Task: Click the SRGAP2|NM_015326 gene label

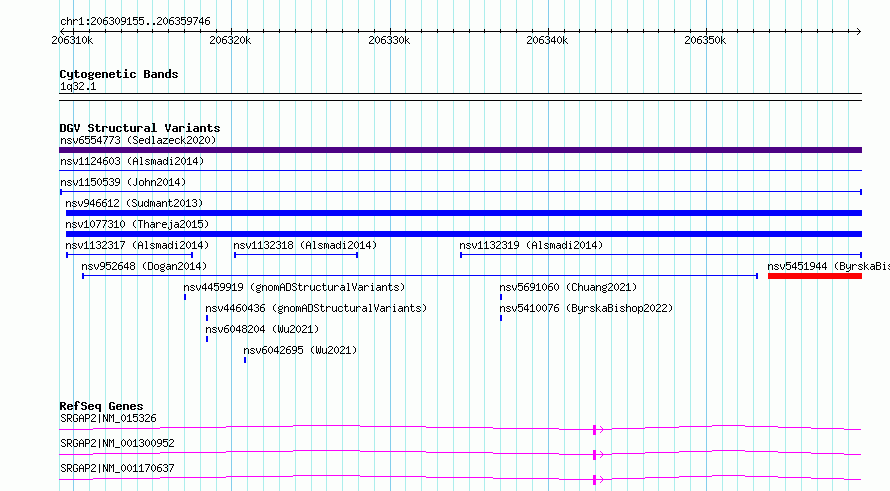Action: 108,418
